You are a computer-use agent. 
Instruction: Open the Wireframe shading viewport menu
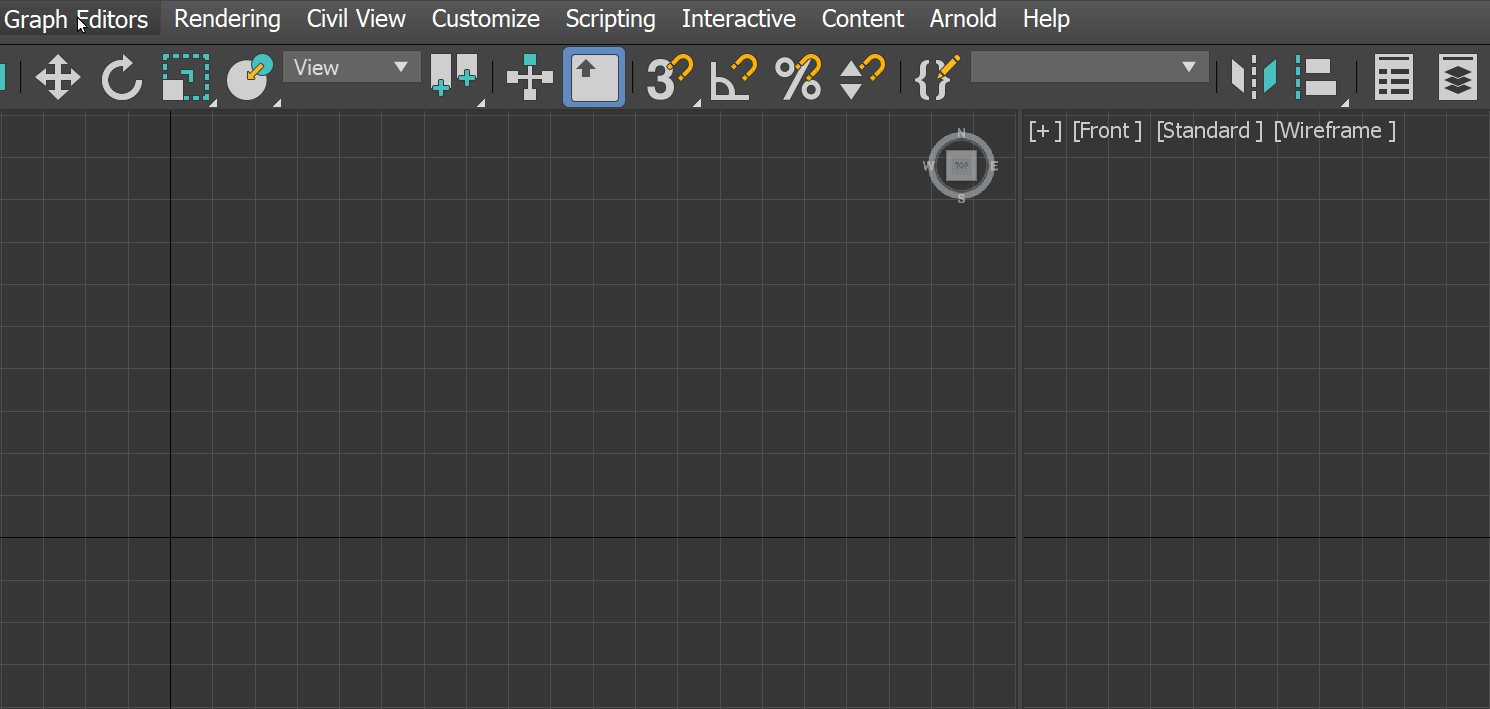(x=1334, y=130)
